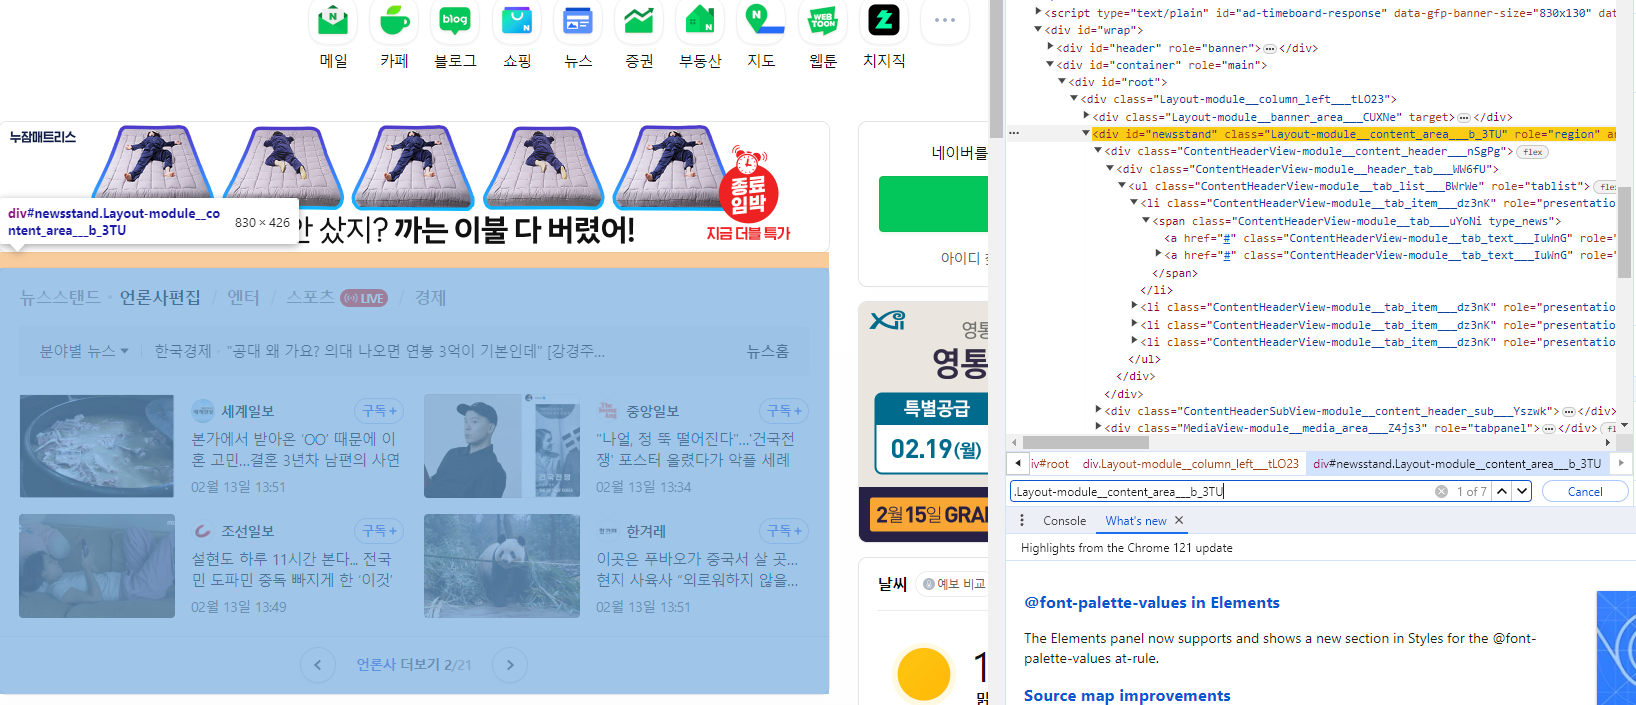Screen dimensions: 1636x705
Task: Click ellipsis actions beside the newsstand node
Action: (x=1014, y=133)
